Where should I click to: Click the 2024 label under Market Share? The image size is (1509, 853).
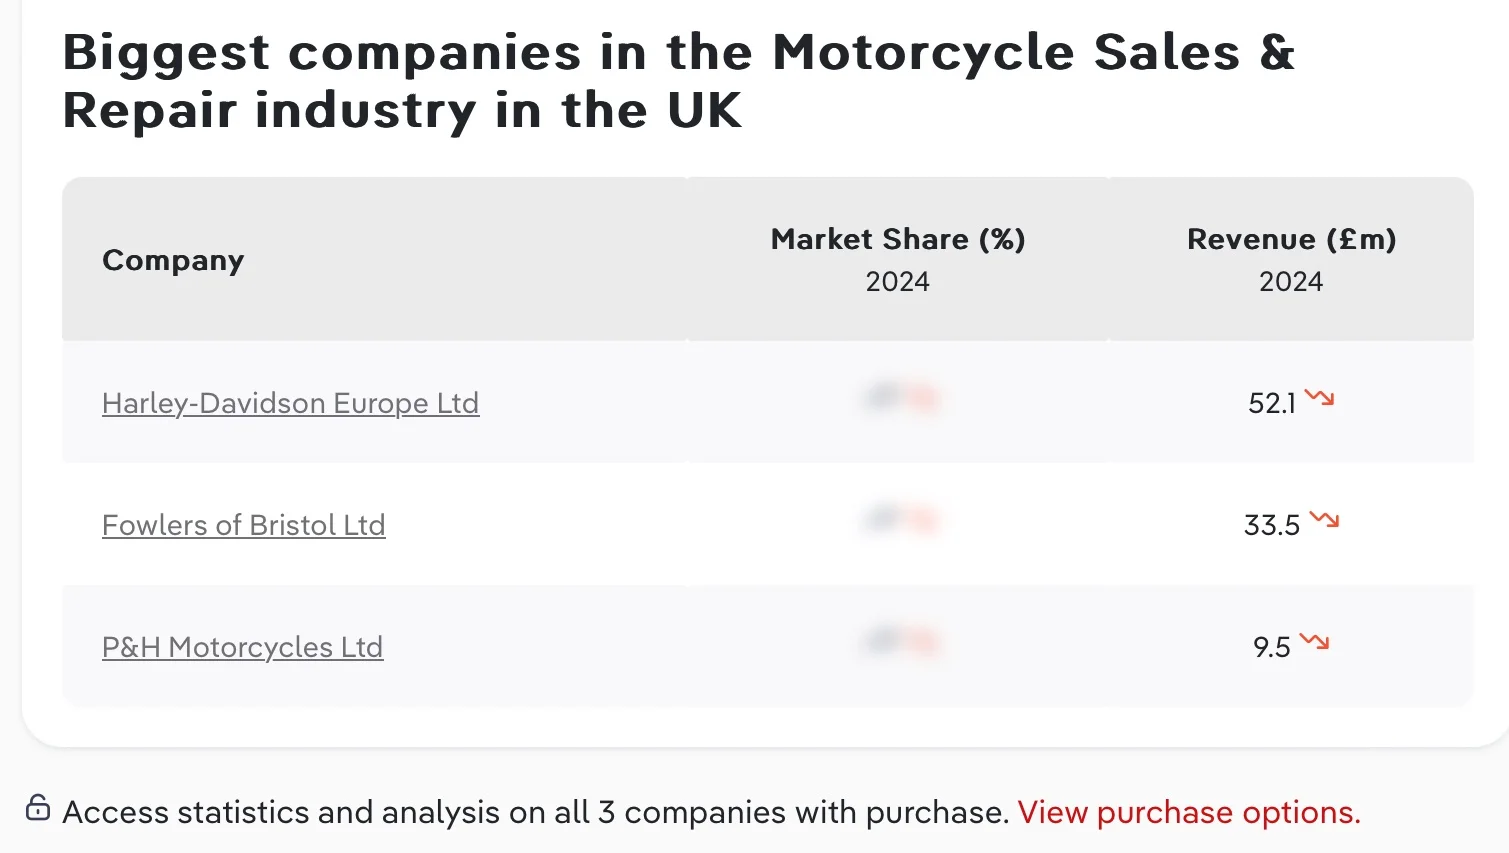(x=897, y=282)
